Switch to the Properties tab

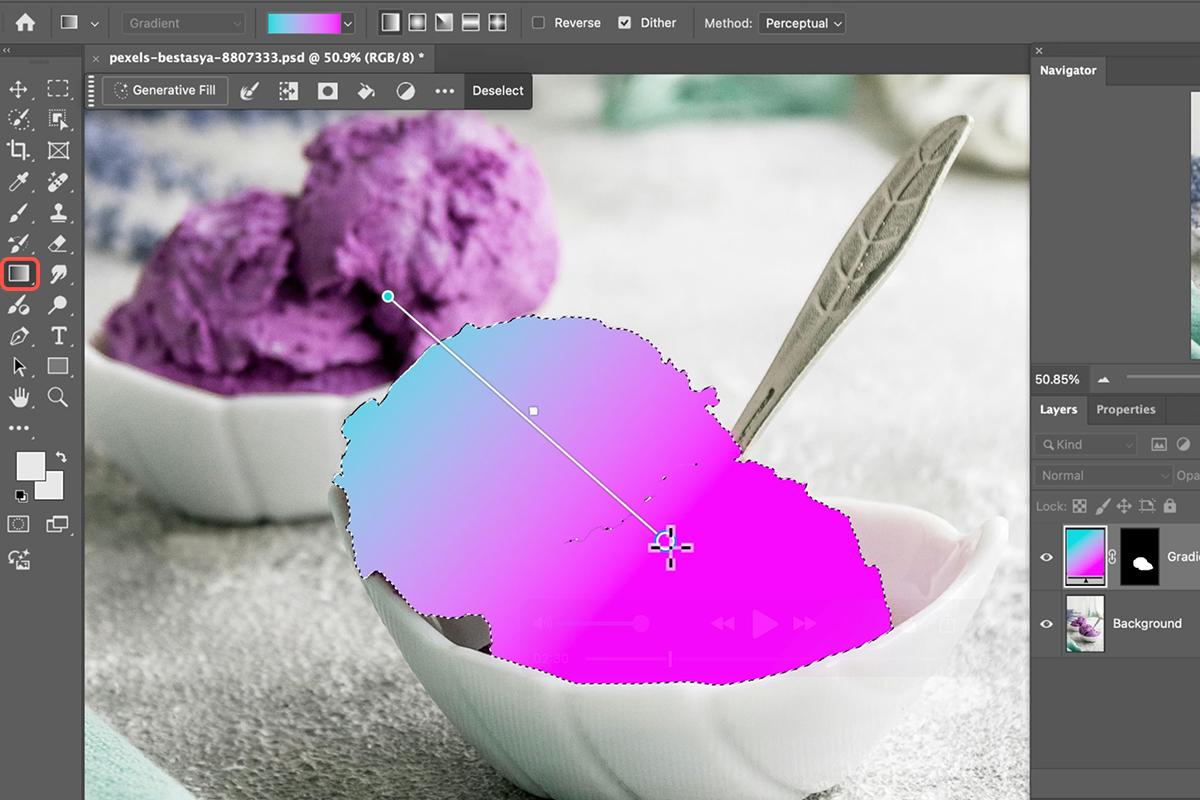click(1125, 410)
